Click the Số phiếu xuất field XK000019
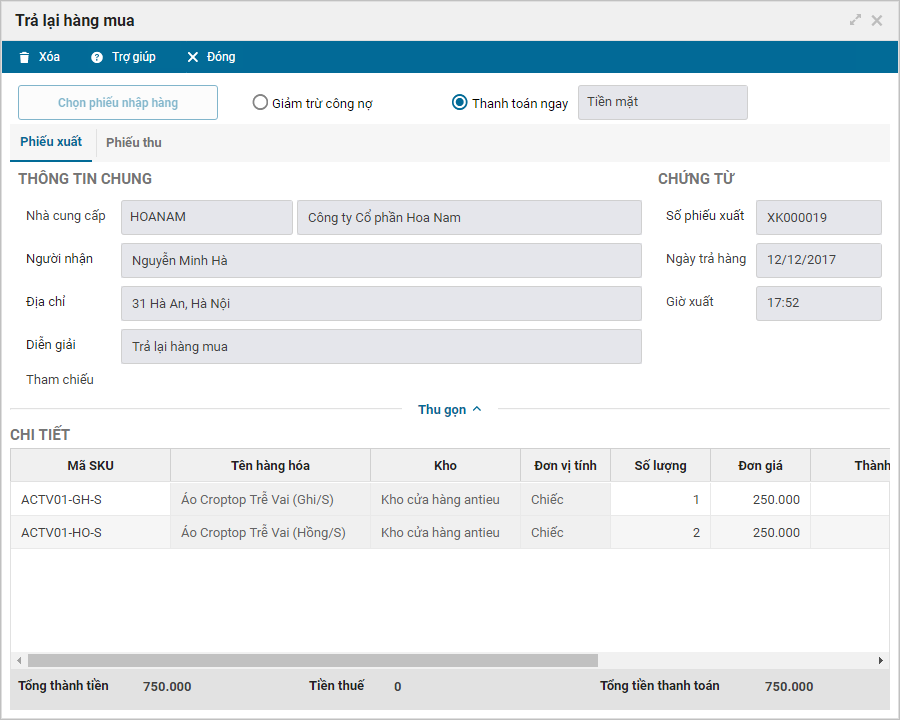Image resolution: width=900 pixels, height=720 pixels. click(x=818, y=217)
